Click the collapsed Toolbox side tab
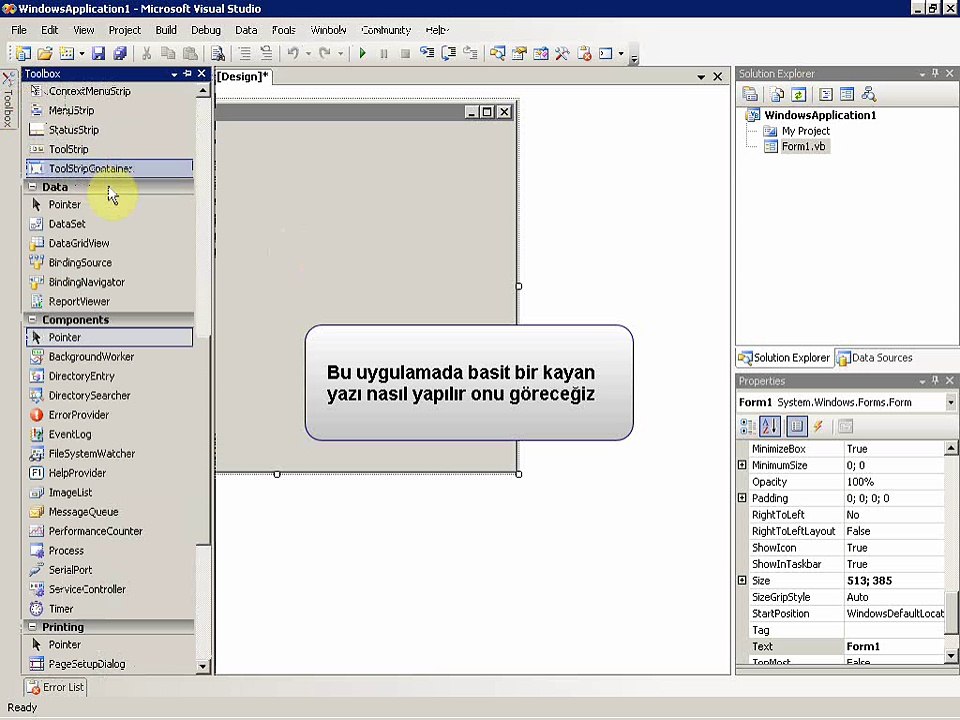The image size is (960, 720). [x=8, y=99]
